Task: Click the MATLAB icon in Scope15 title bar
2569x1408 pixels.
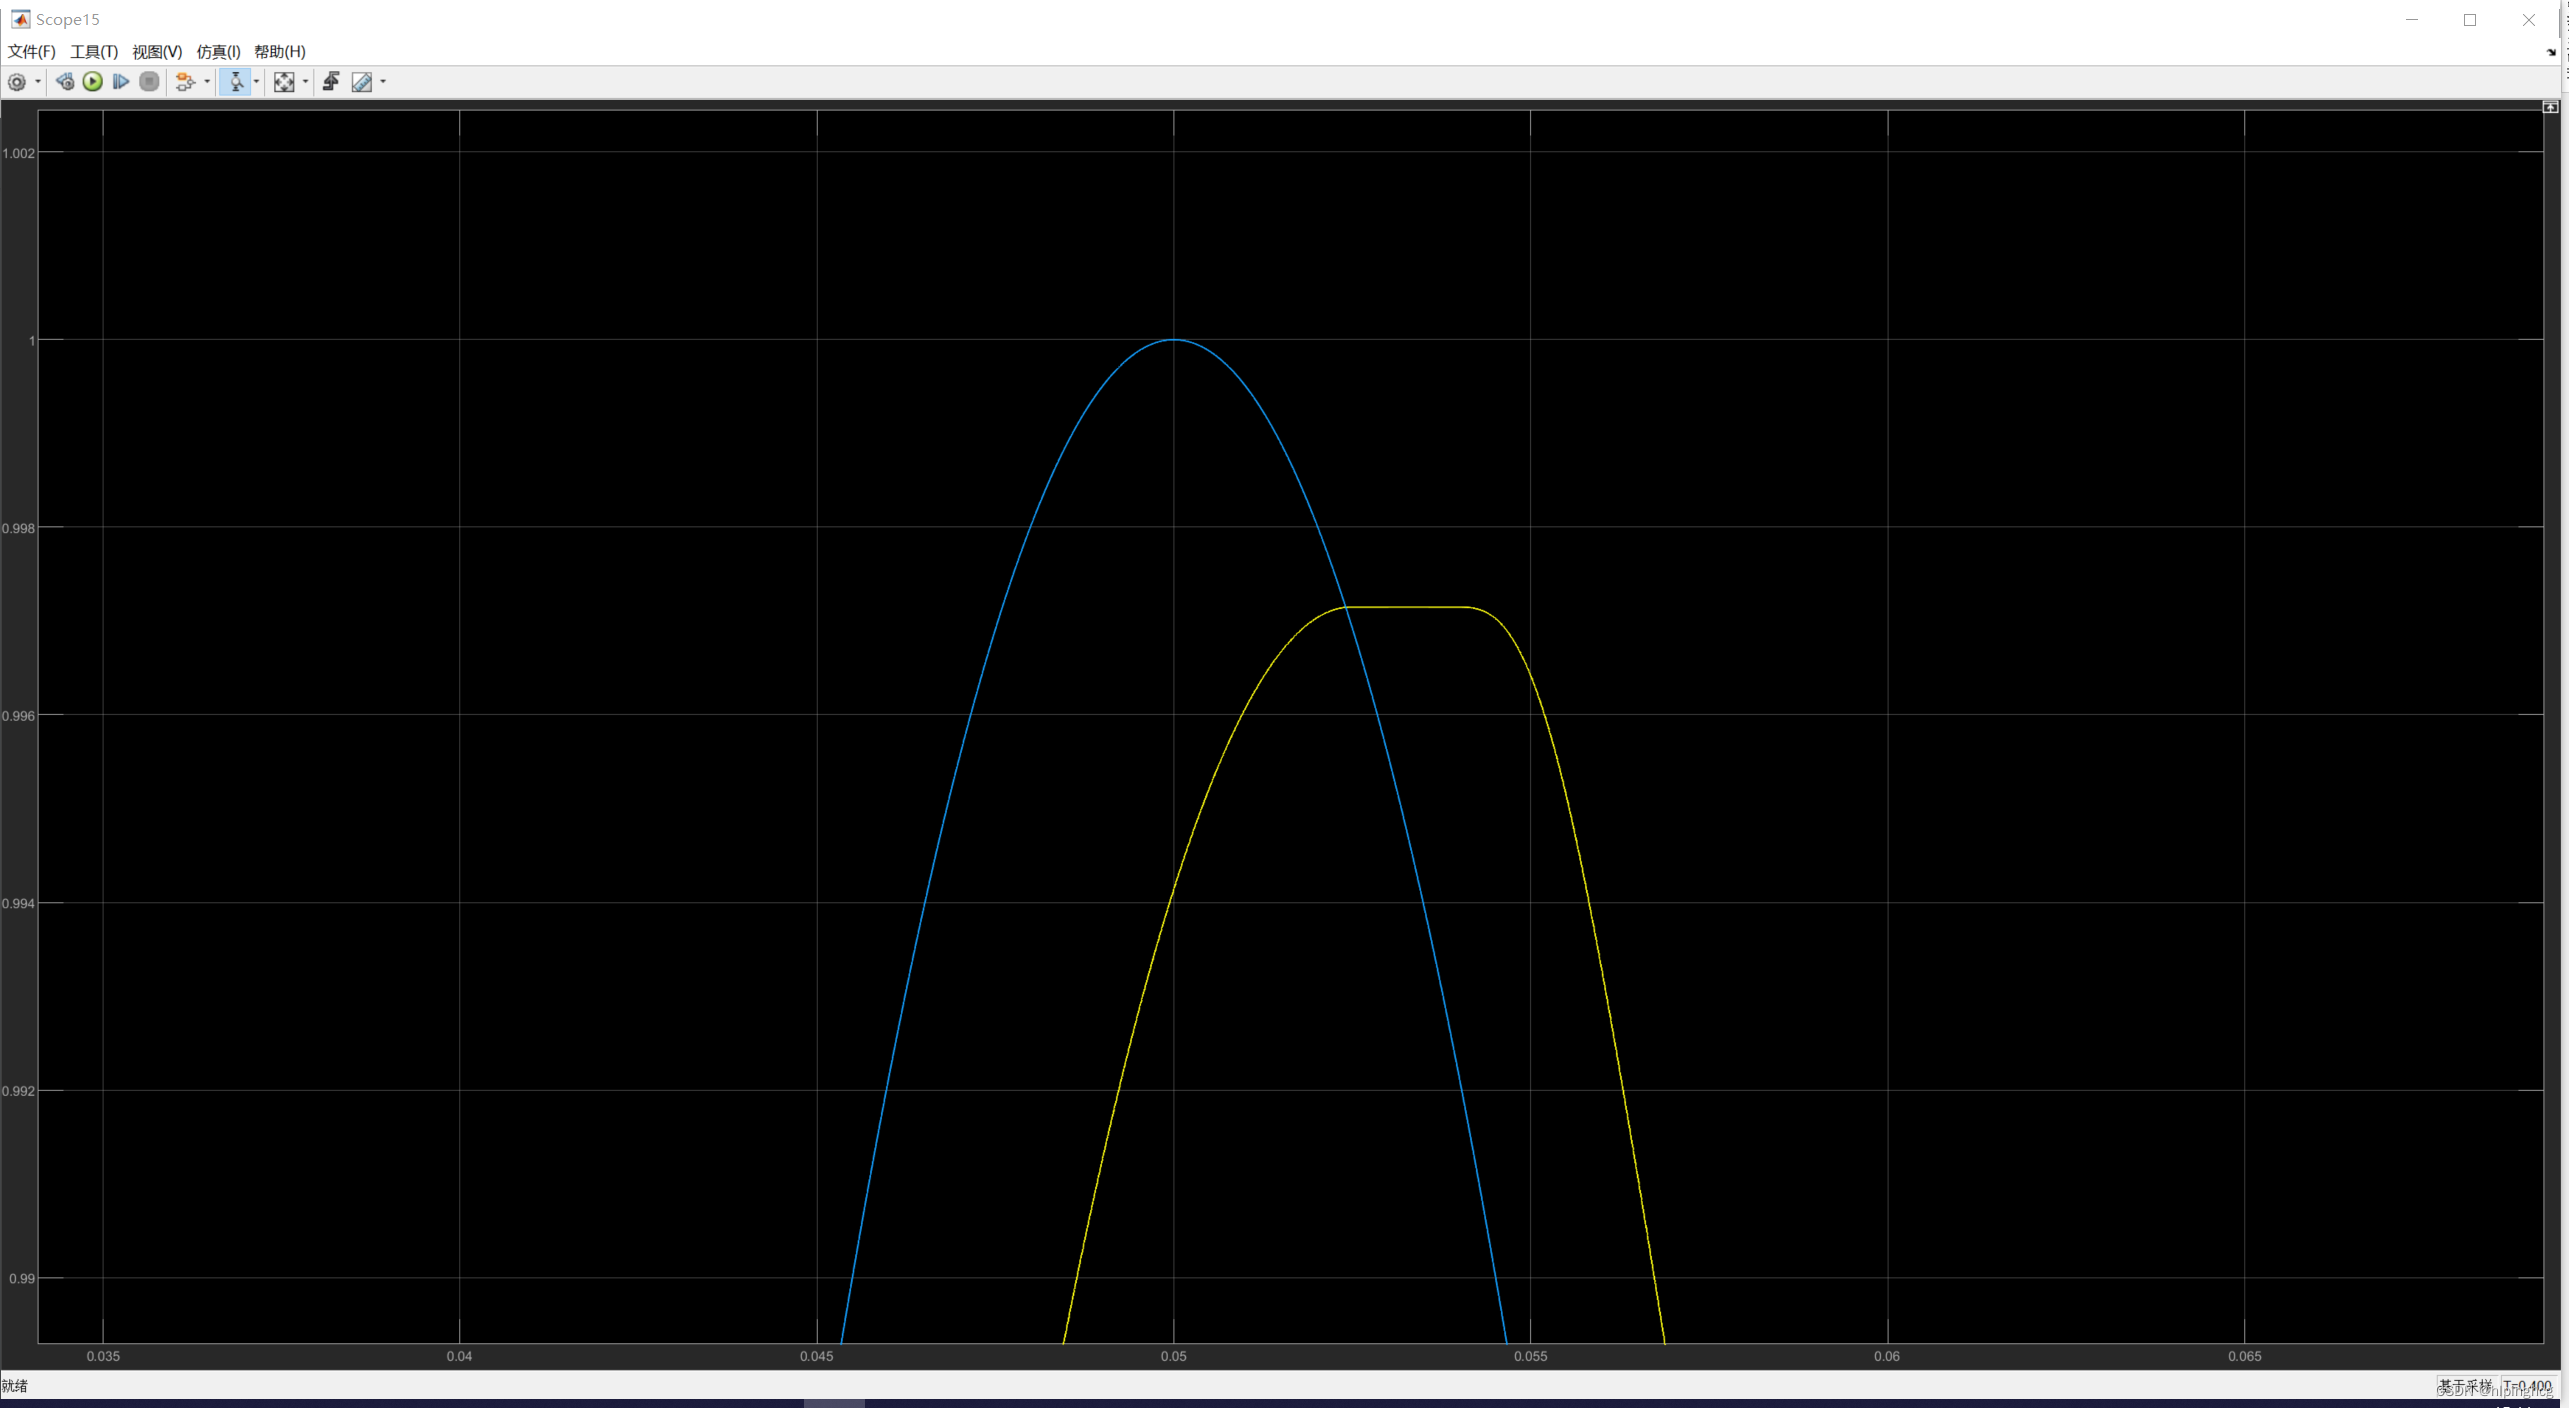Action: coord(20,19)
